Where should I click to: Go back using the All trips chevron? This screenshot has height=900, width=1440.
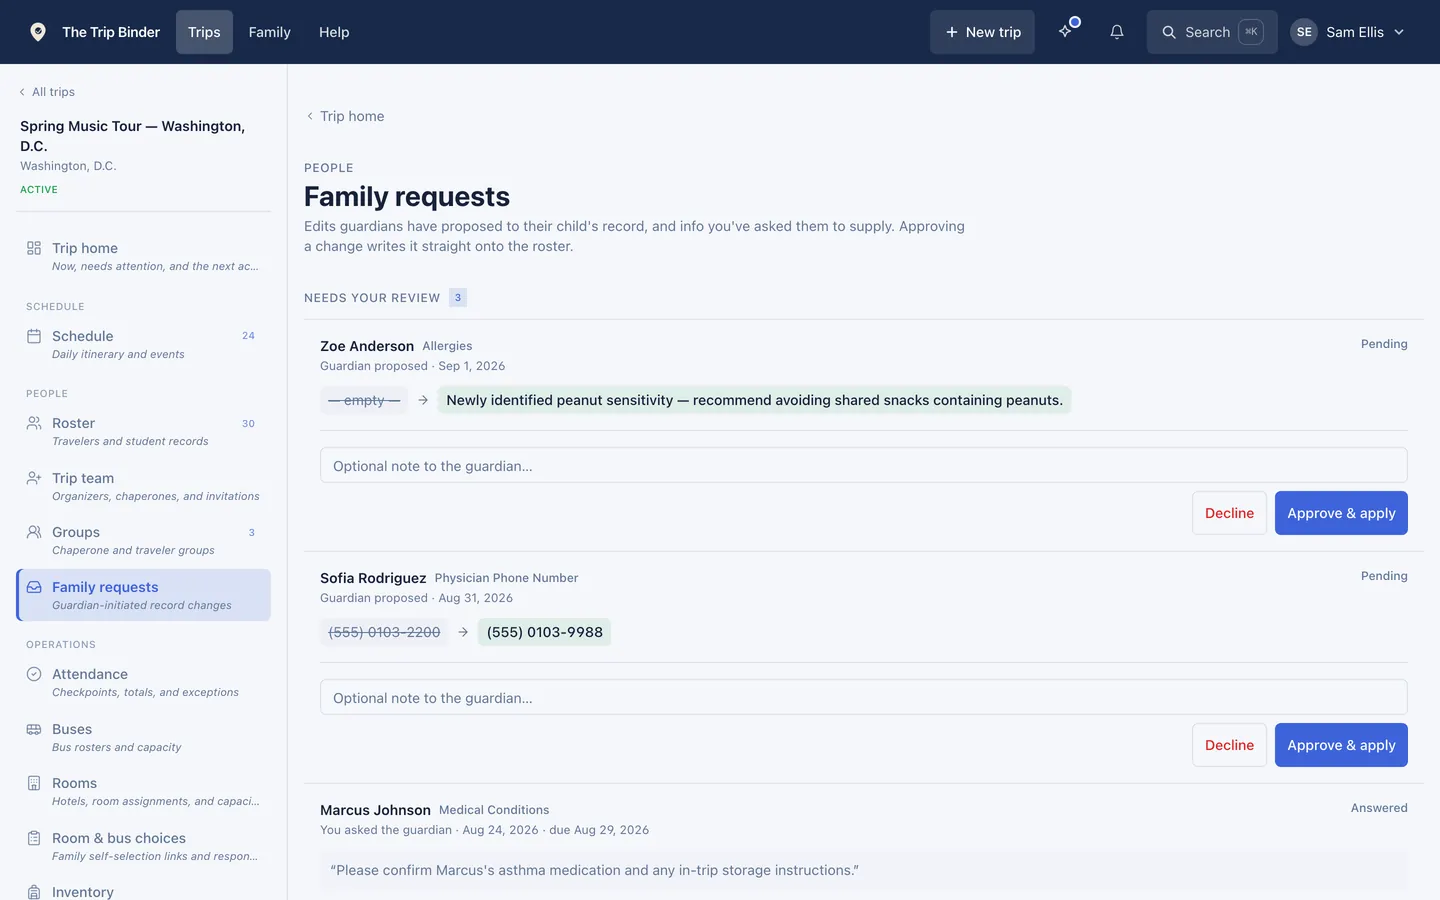22,92
